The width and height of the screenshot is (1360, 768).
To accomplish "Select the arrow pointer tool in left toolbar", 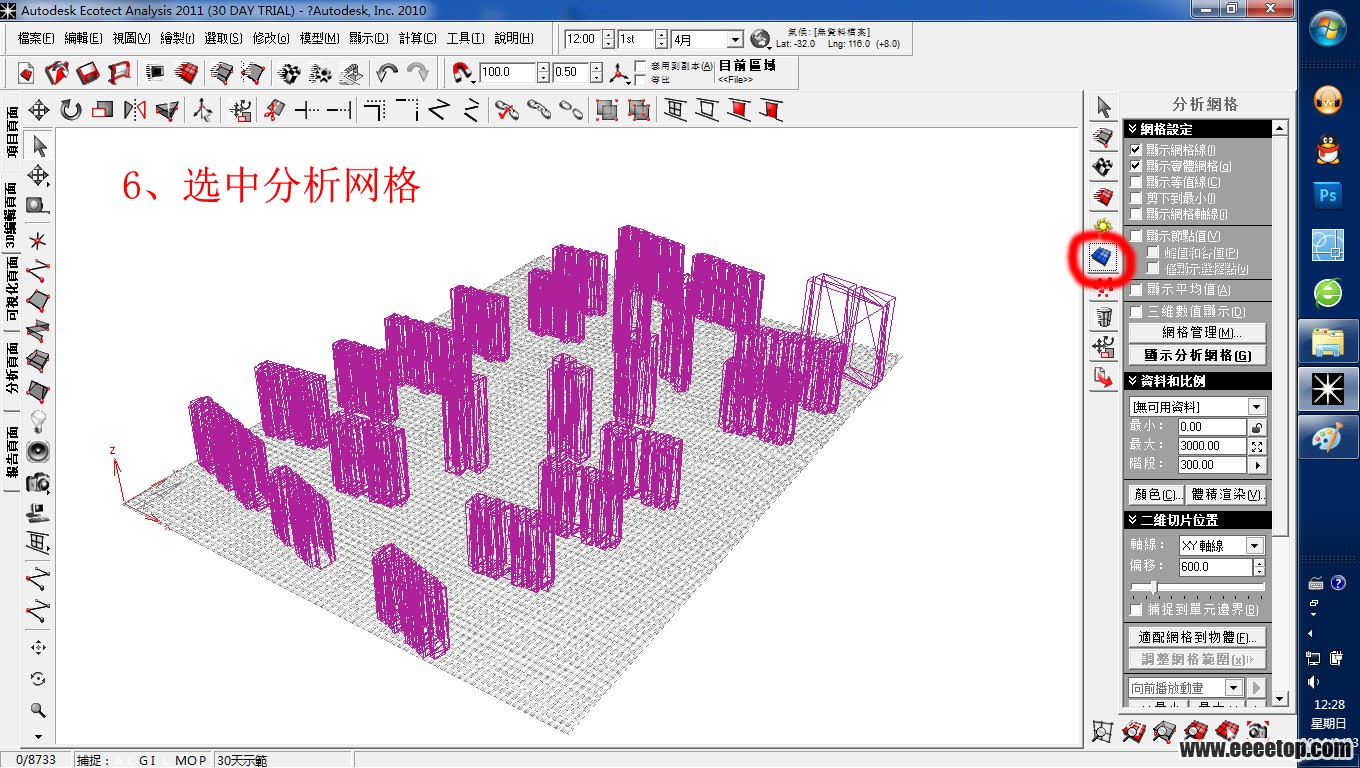I will (x=39, y=146).
